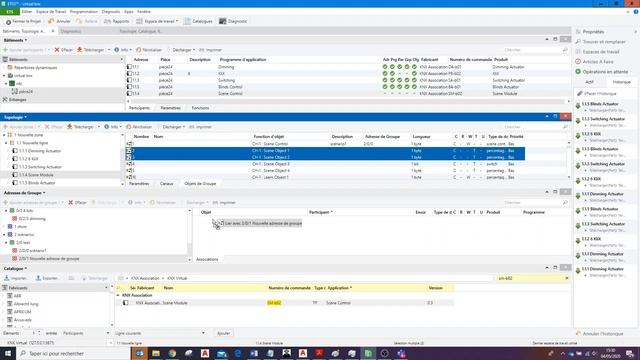Open the Espace de travail toolbar dropdown
Screen dimensions: 640x360
[x=157, y=21]
